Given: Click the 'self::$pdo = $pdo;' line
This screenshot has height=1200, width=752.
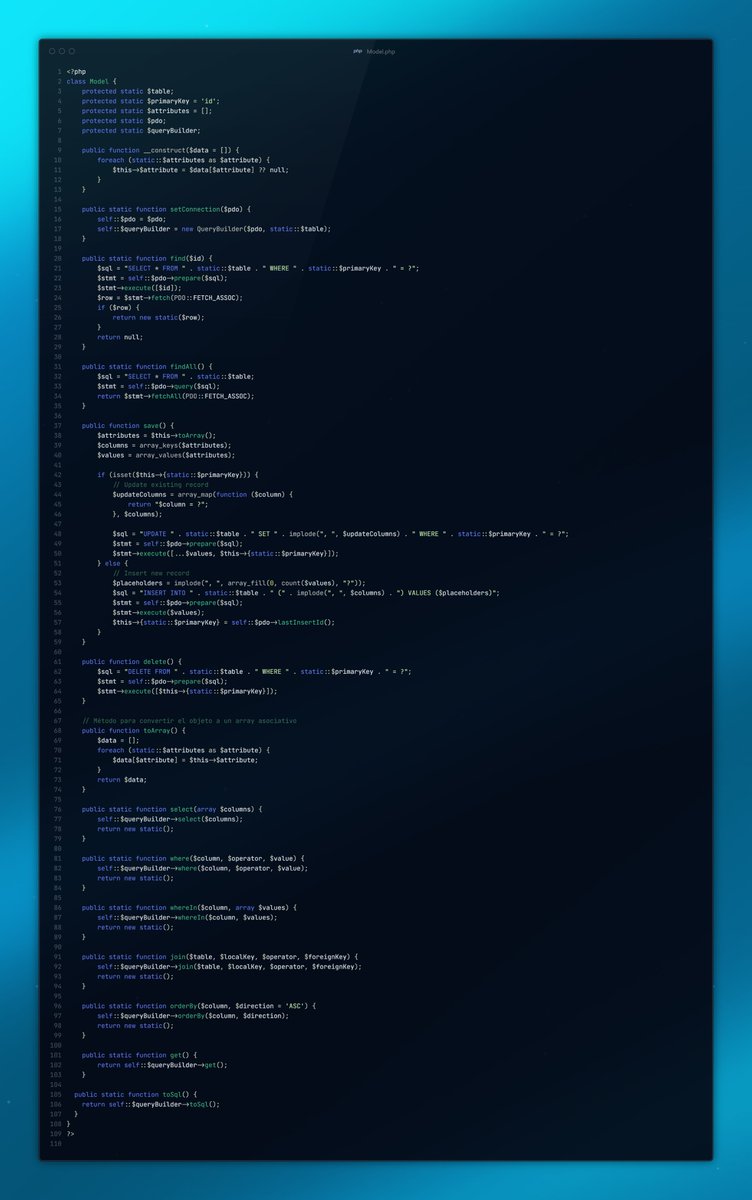Looking at the screenshot, I should tap(132, 219).
